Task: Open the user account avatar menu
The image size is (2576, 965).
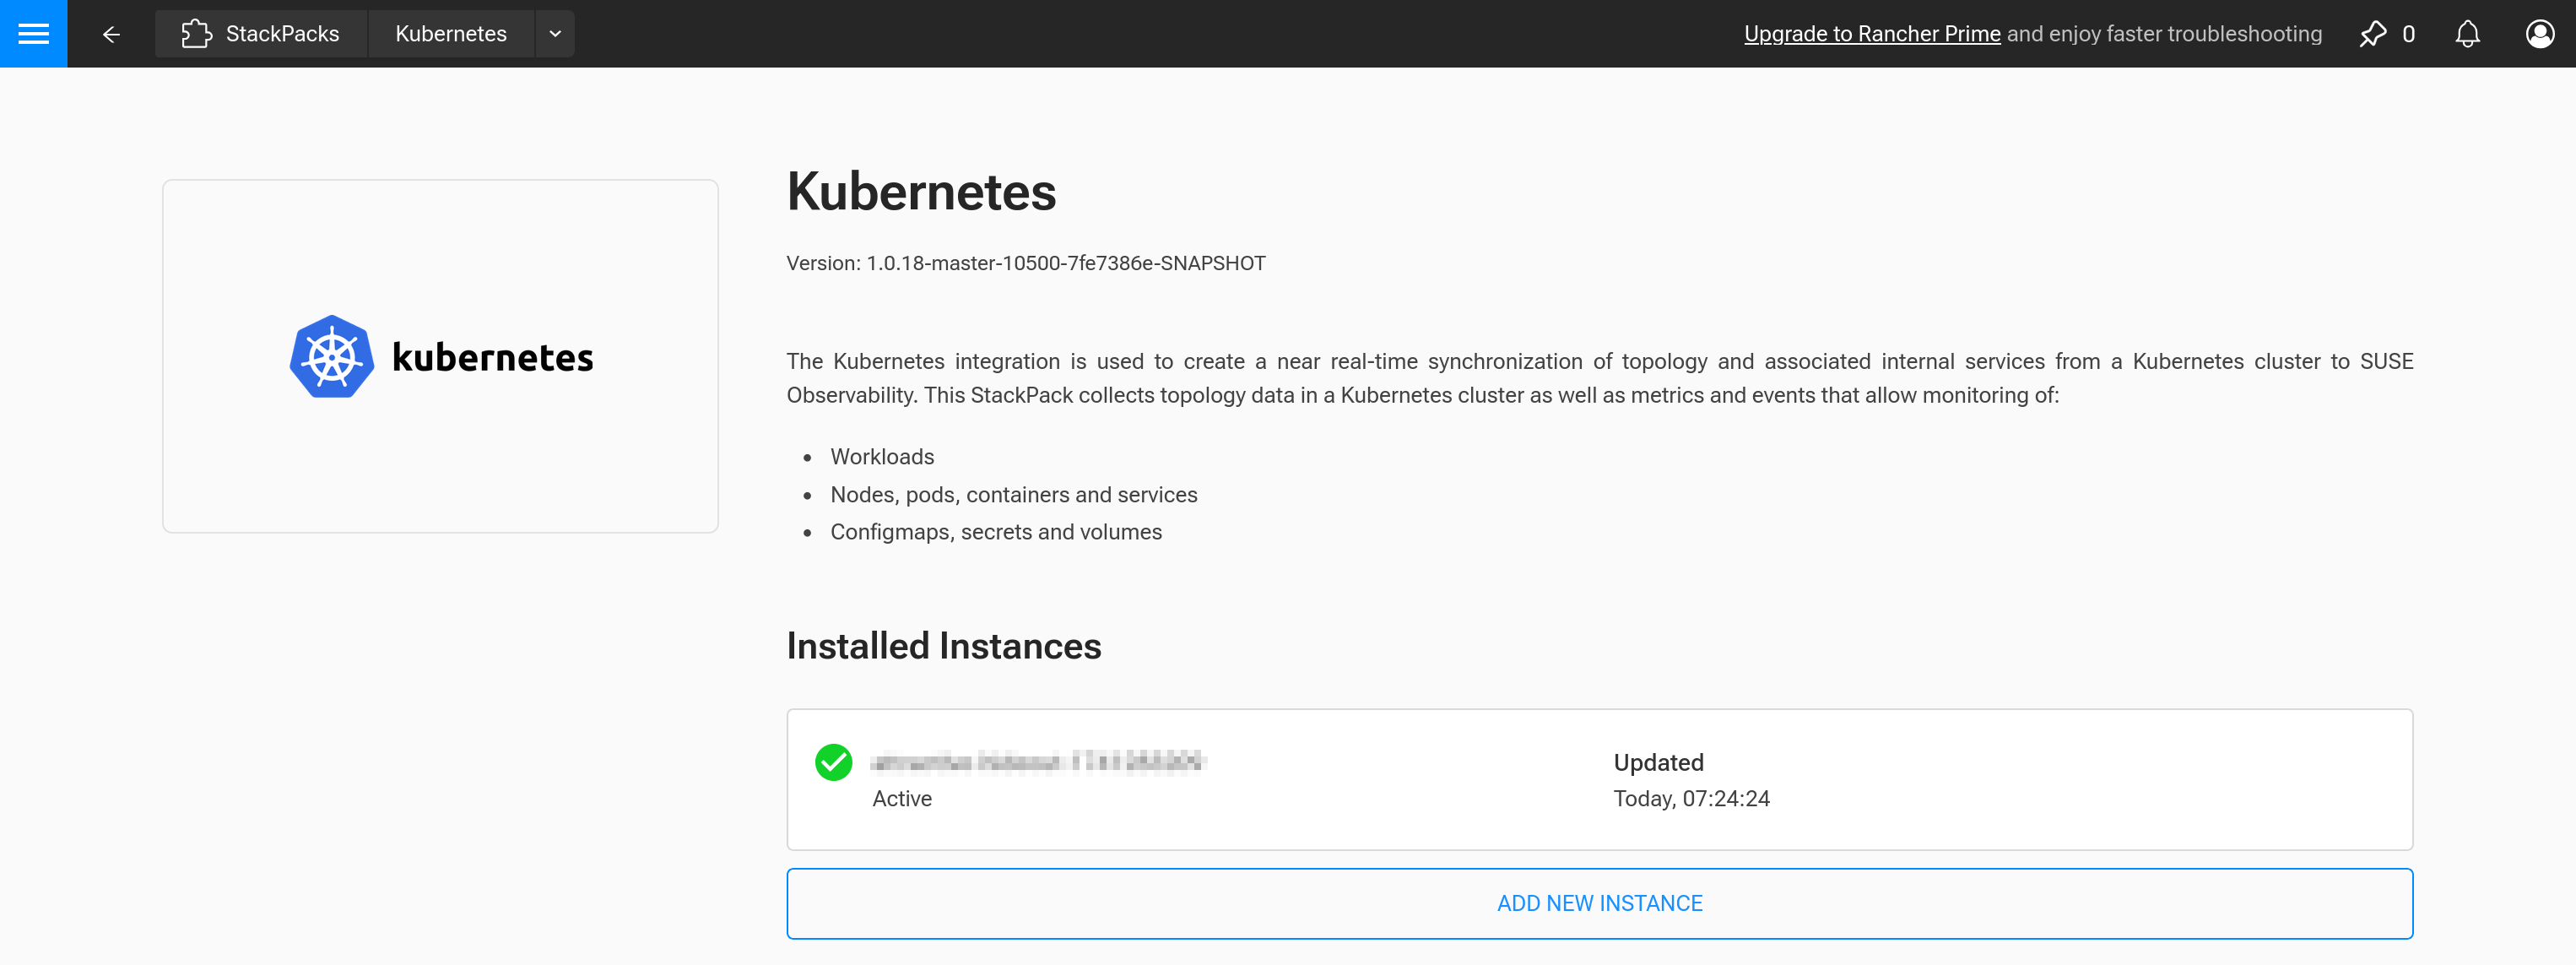Action: tap(2538, 33)
